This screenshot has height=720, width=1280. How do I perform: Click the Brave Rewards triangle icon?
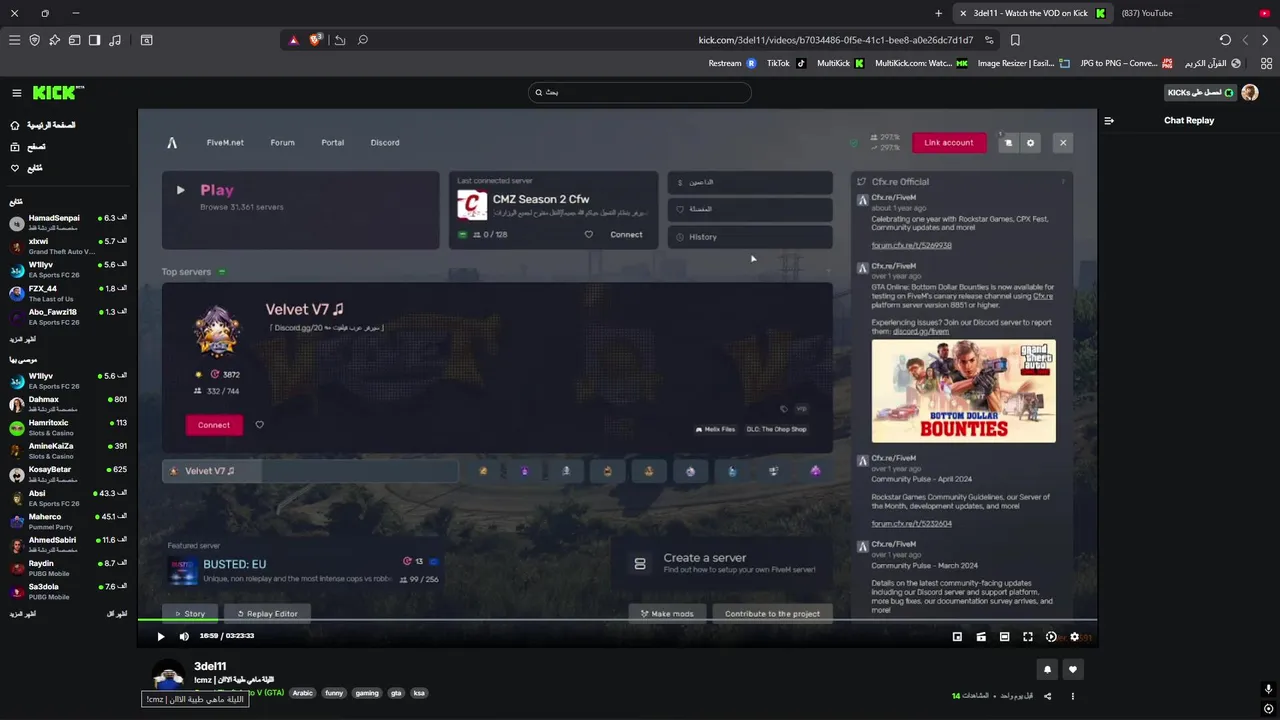pos(293,40)
